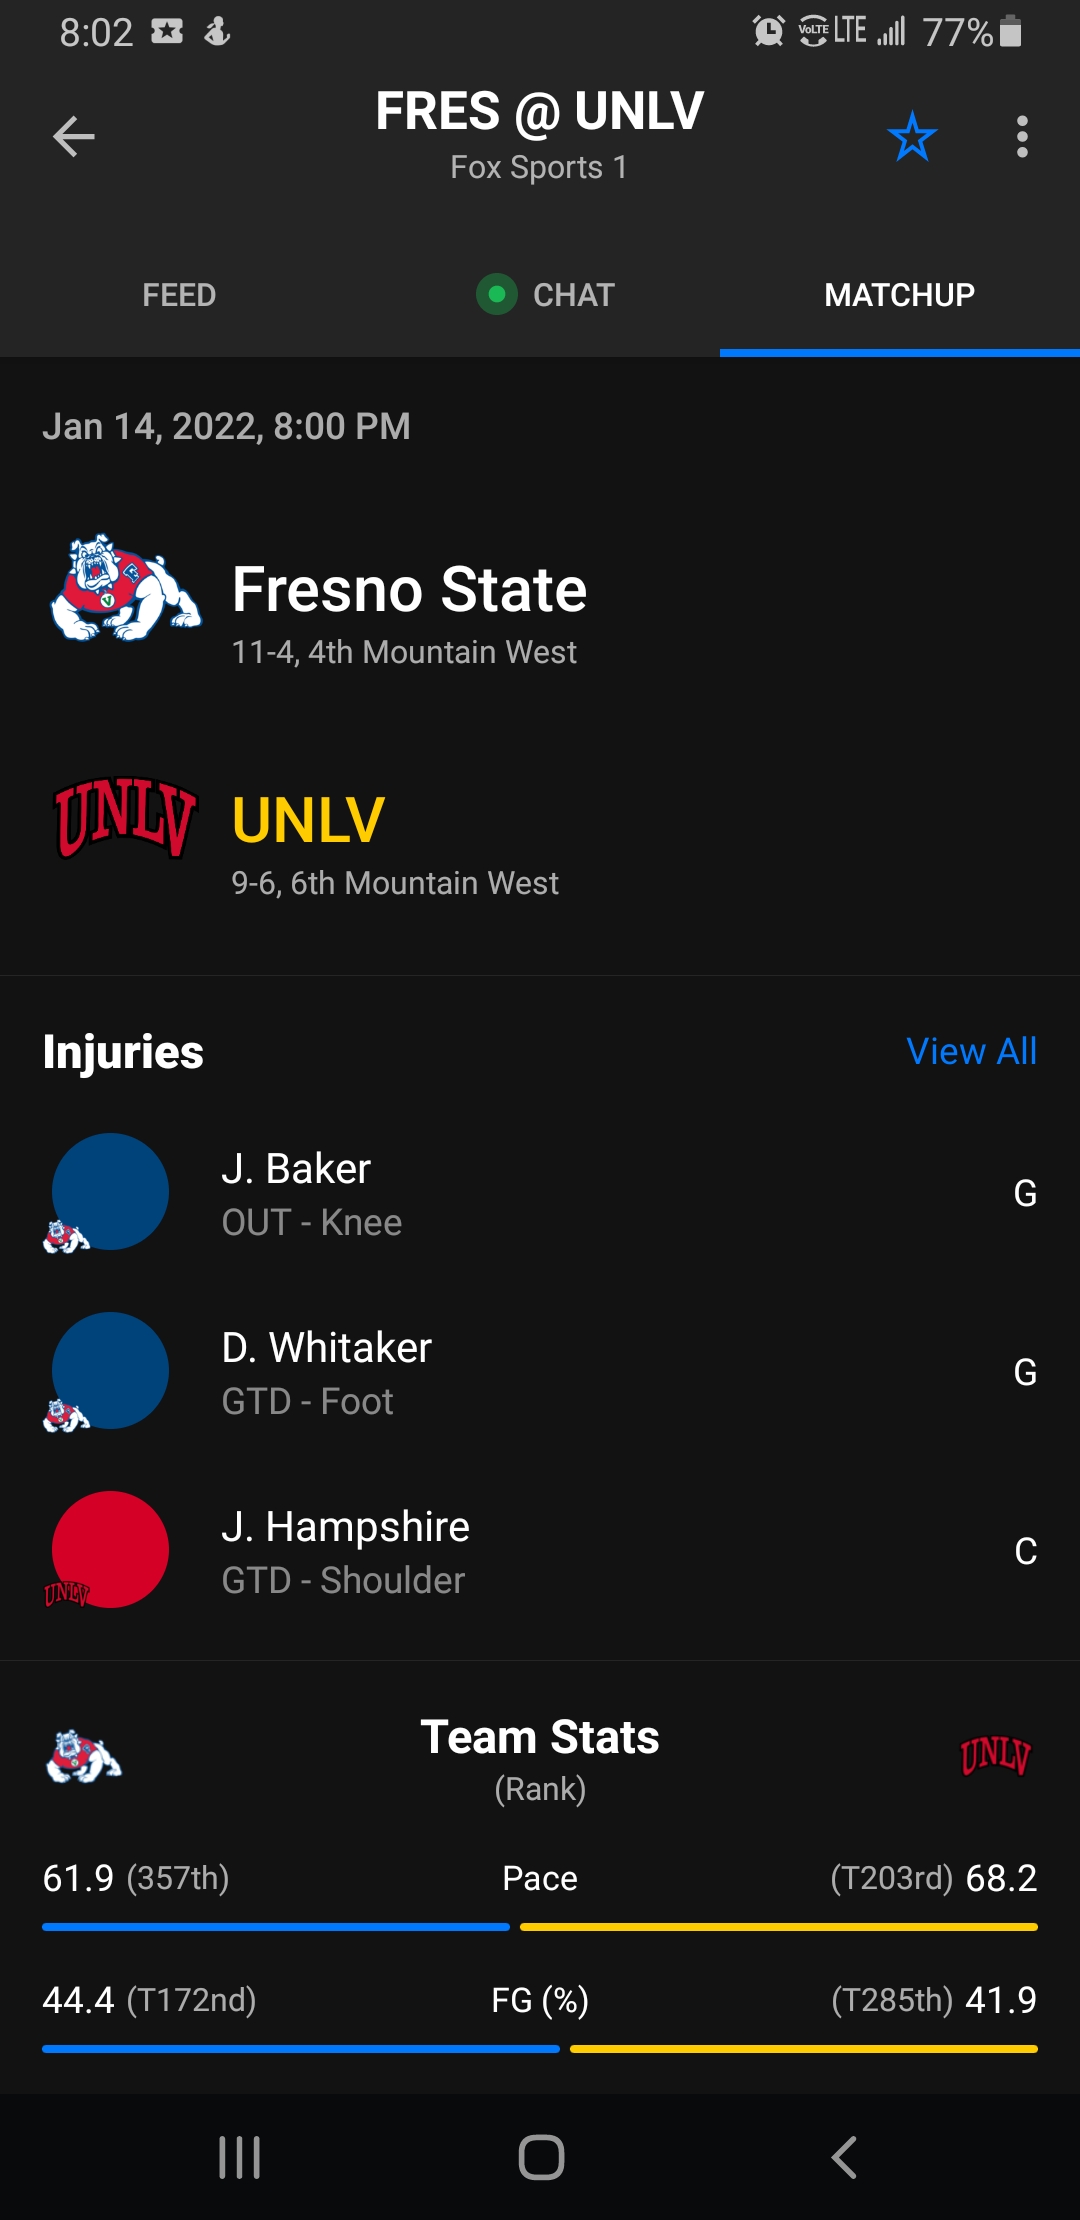
Task: Open the Android recent apps button
Action: tap(239, 2157)
